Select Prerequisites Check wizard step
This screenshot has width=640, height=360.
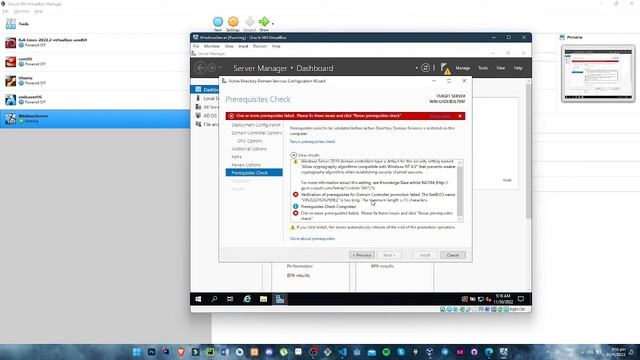[254, 173]
